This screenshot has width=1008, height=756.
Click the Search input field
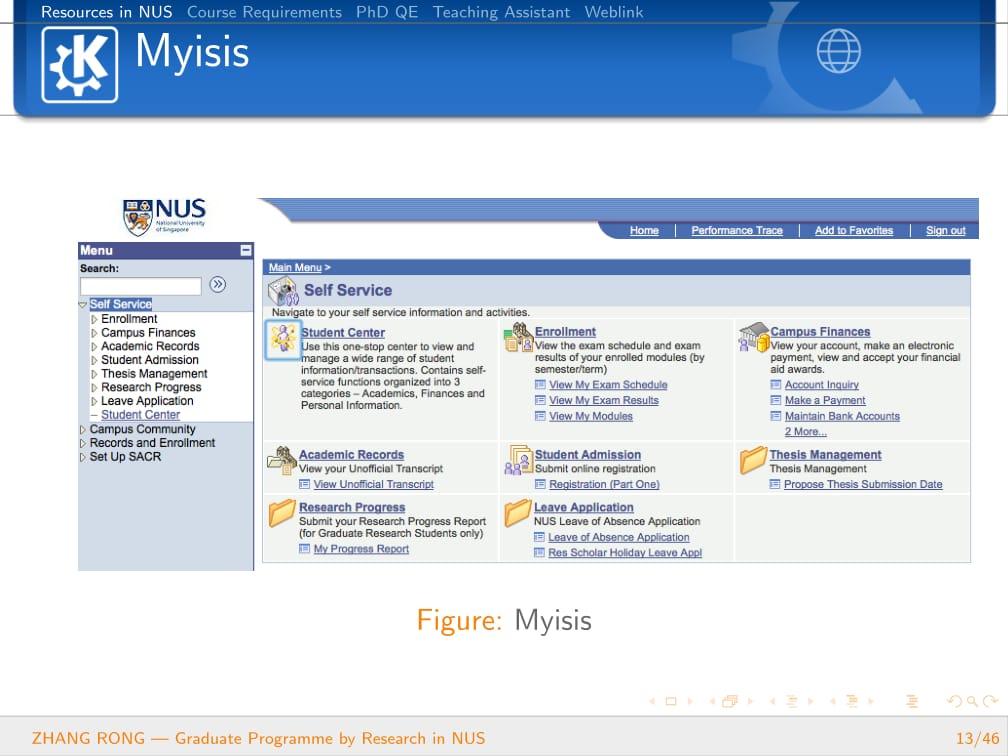pos(141,285)
